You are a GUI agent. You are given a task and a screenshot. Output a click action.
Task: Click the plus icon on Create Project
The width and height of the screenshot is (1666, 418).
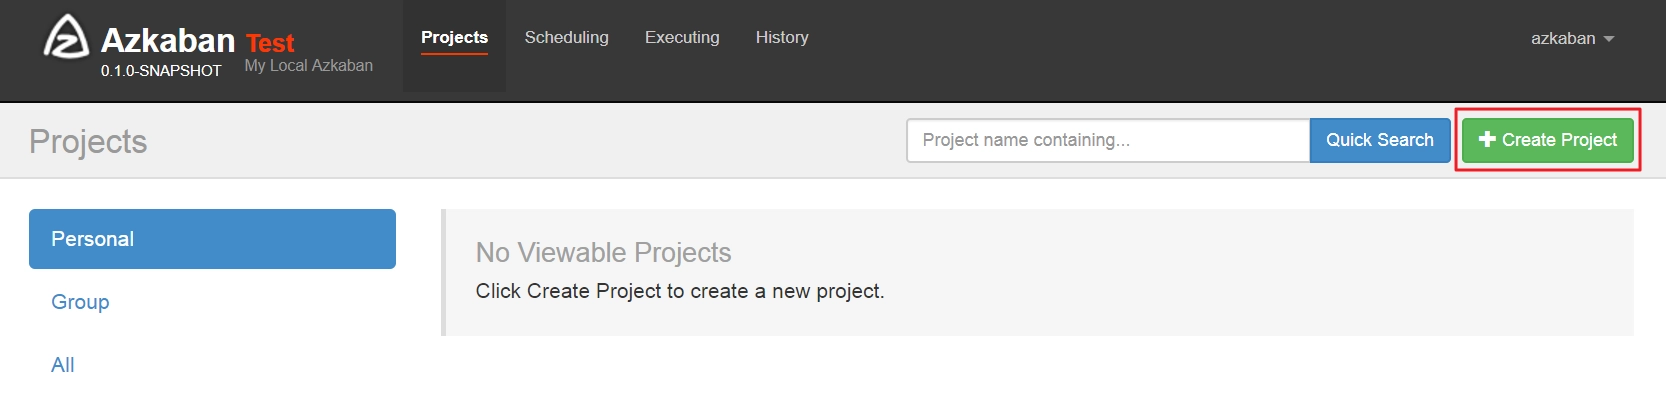pos(1487,140)
